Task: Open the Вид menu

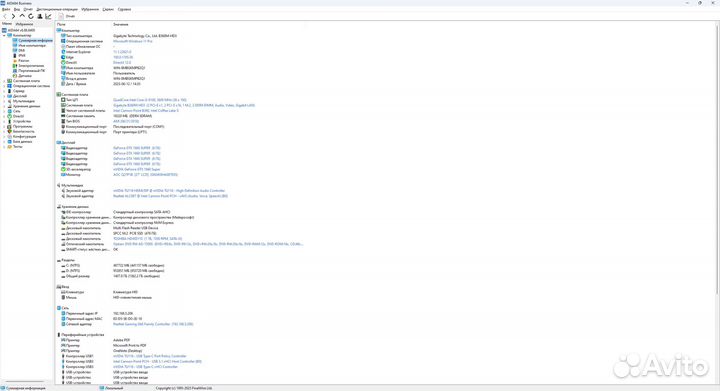Action: click(x=17, y=9)
